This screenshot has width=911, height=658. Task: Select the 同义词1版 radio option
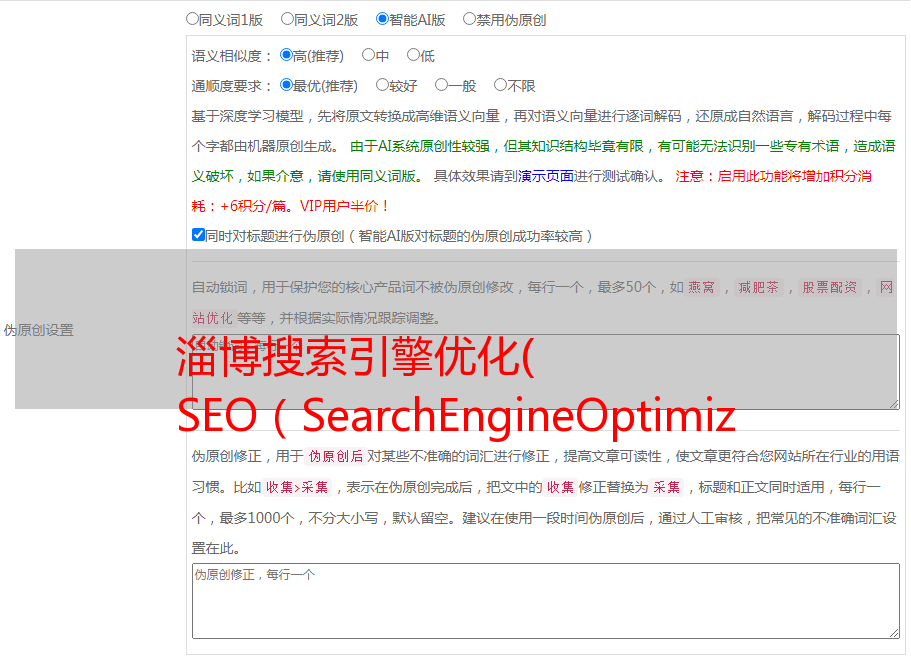click(x=192, y=19)
